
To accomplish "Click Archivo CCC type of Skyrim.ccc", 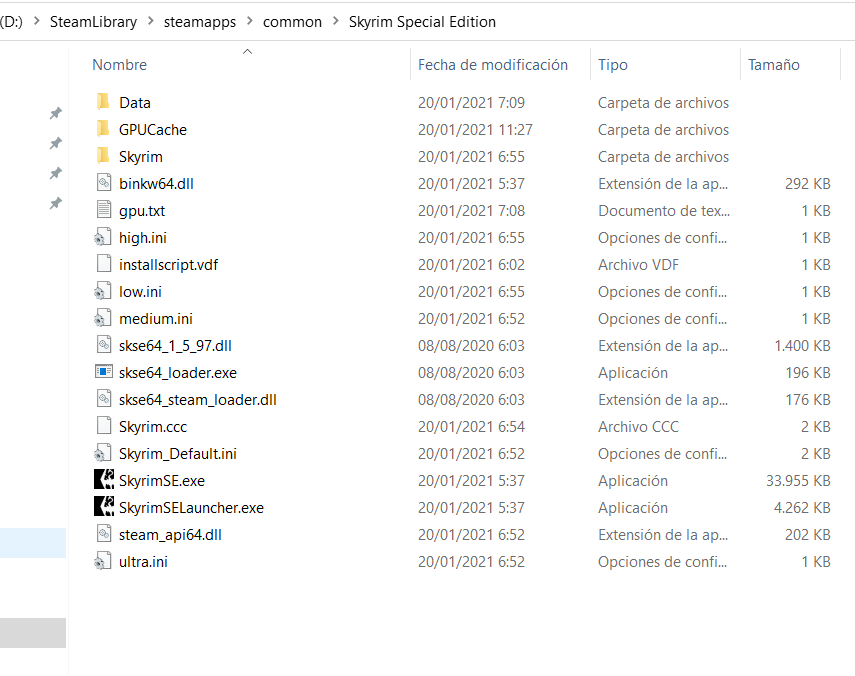I will coord(638,426).
